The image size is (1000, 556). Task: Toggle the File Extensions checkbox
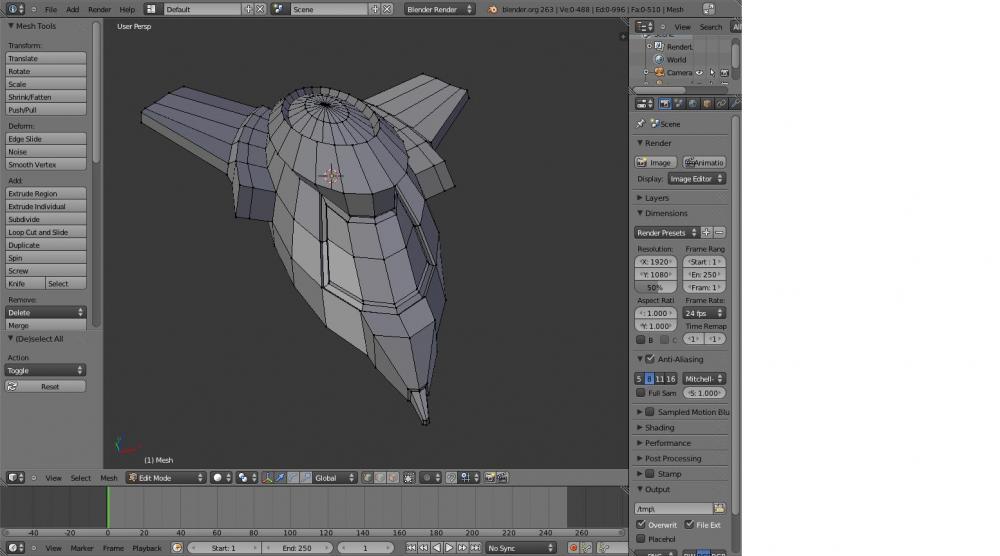point(689,524)
